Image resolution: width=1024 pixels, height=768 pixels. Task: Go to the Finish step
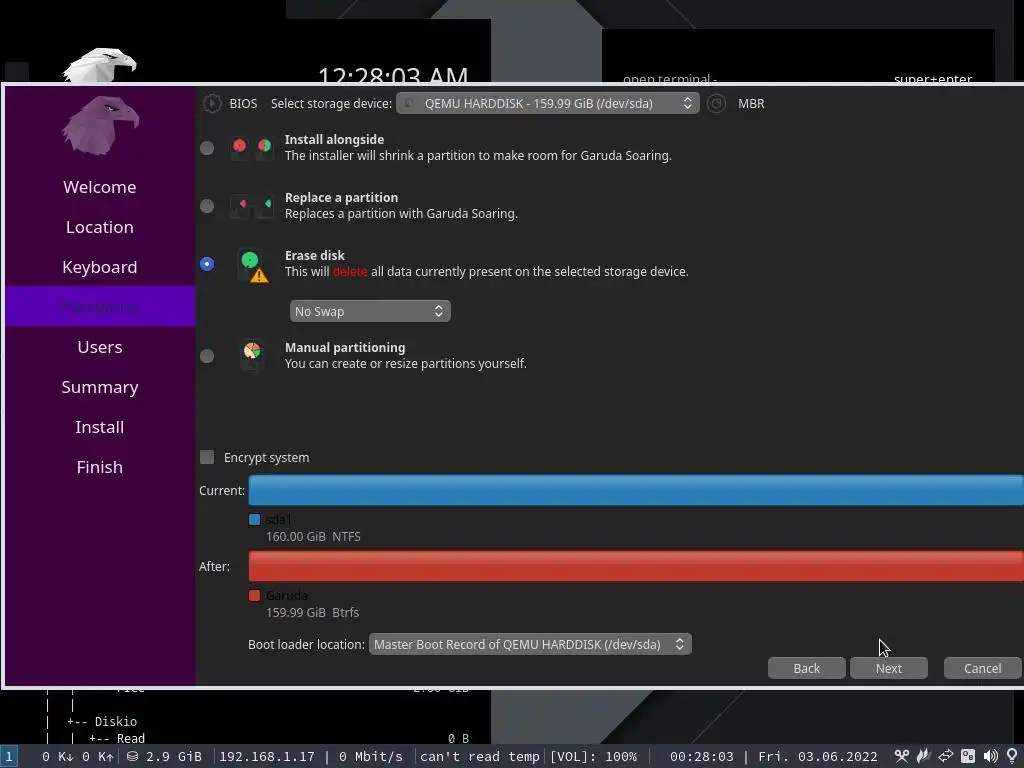tap(100, 467)
